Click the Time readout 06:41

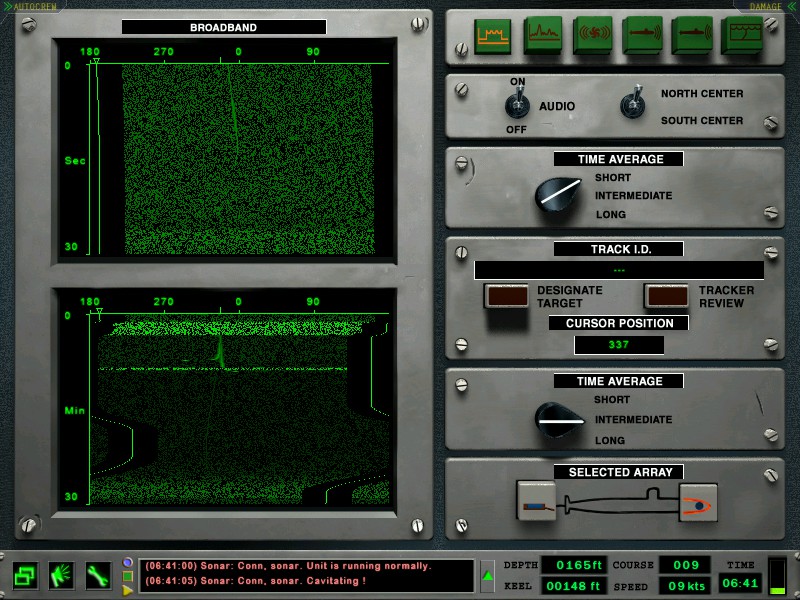[x=740, y=583]
